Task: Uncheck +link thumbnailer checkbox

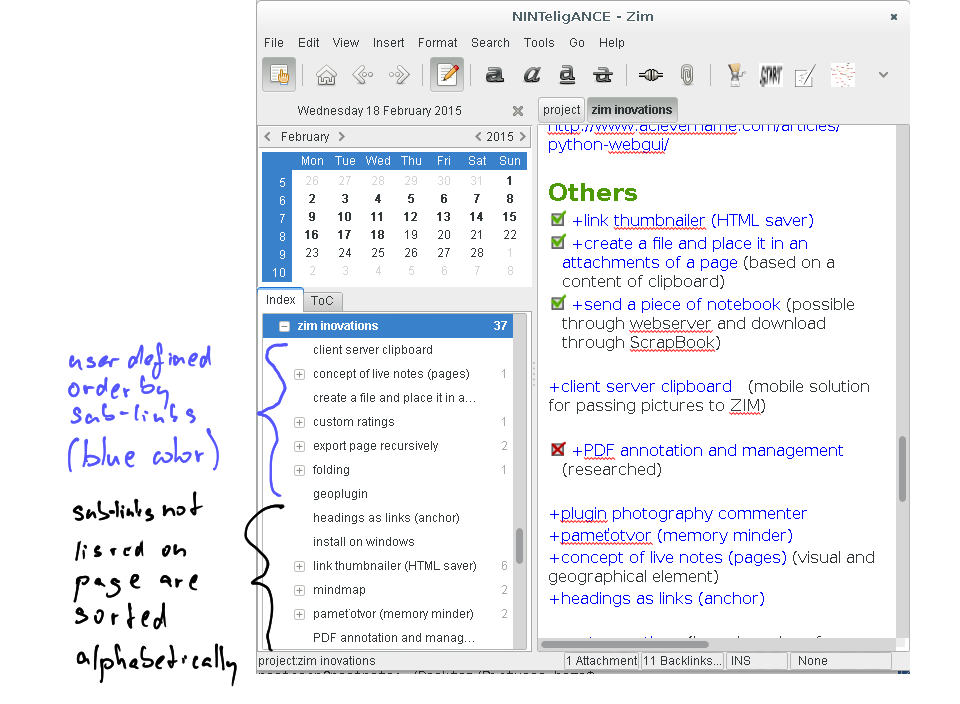Action: point(558,219)
